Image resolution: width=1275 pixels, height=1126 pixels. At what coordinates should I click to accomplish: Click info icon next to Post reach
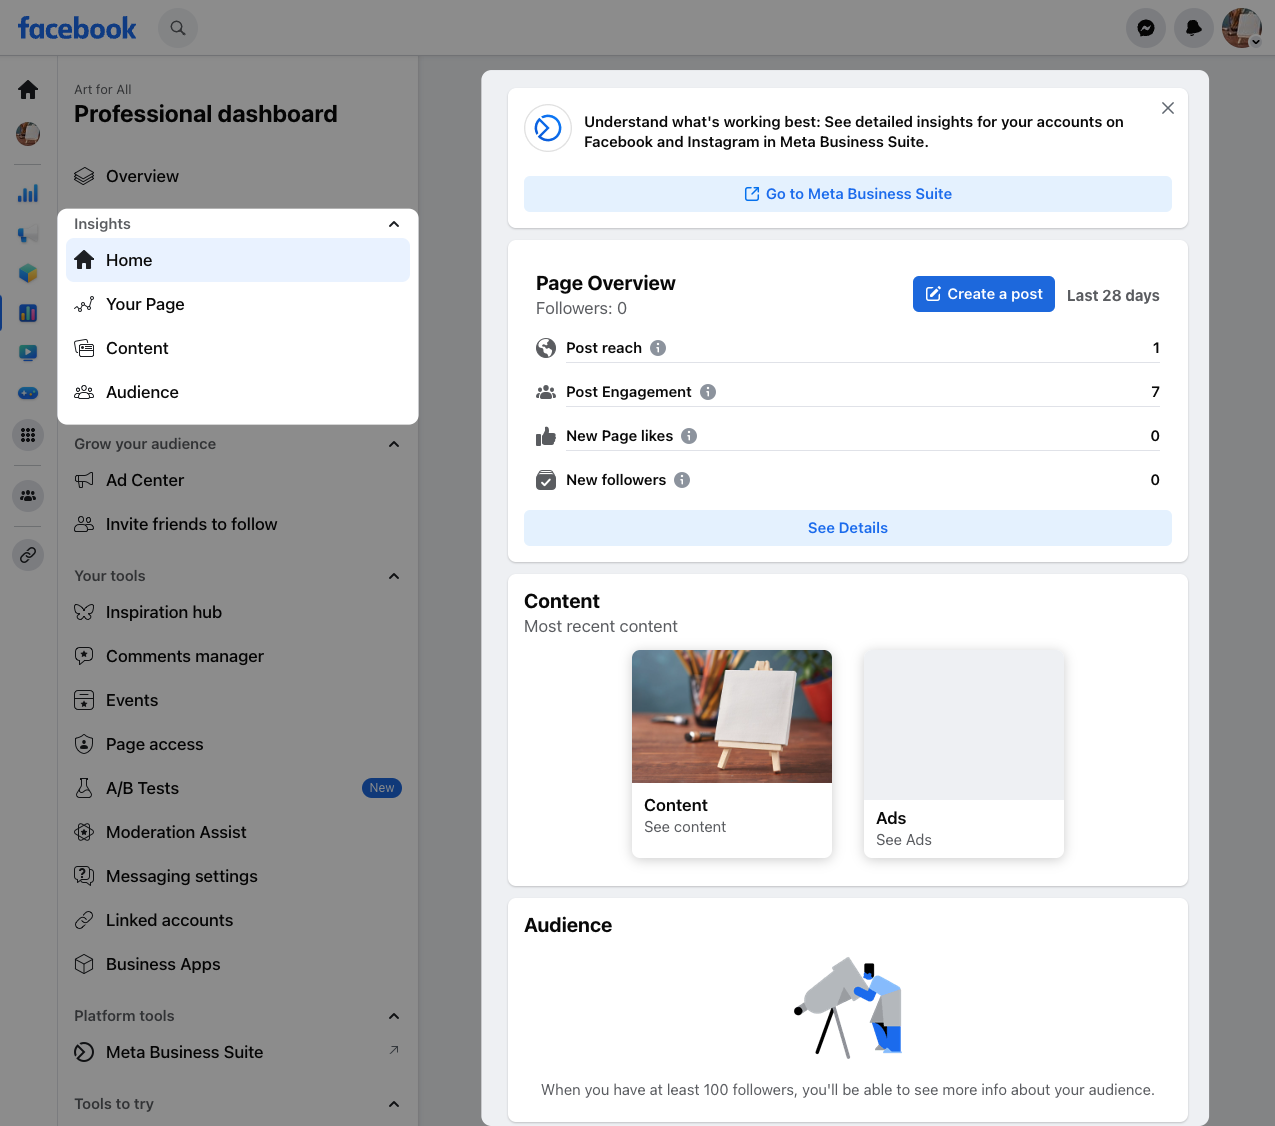click(658, 348)
